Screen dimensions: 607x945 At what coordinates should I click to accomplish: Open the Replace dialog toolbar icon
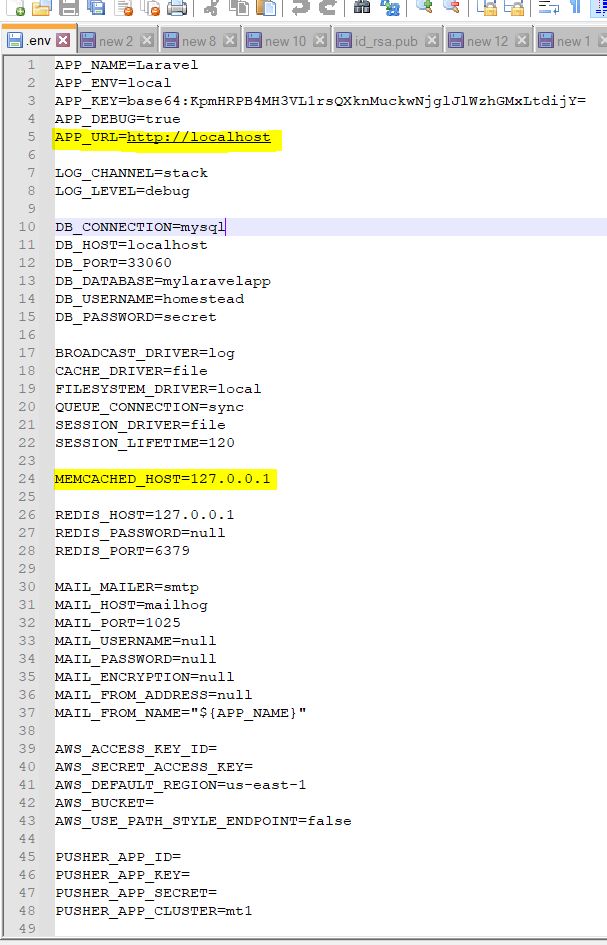tap(390, 7)
